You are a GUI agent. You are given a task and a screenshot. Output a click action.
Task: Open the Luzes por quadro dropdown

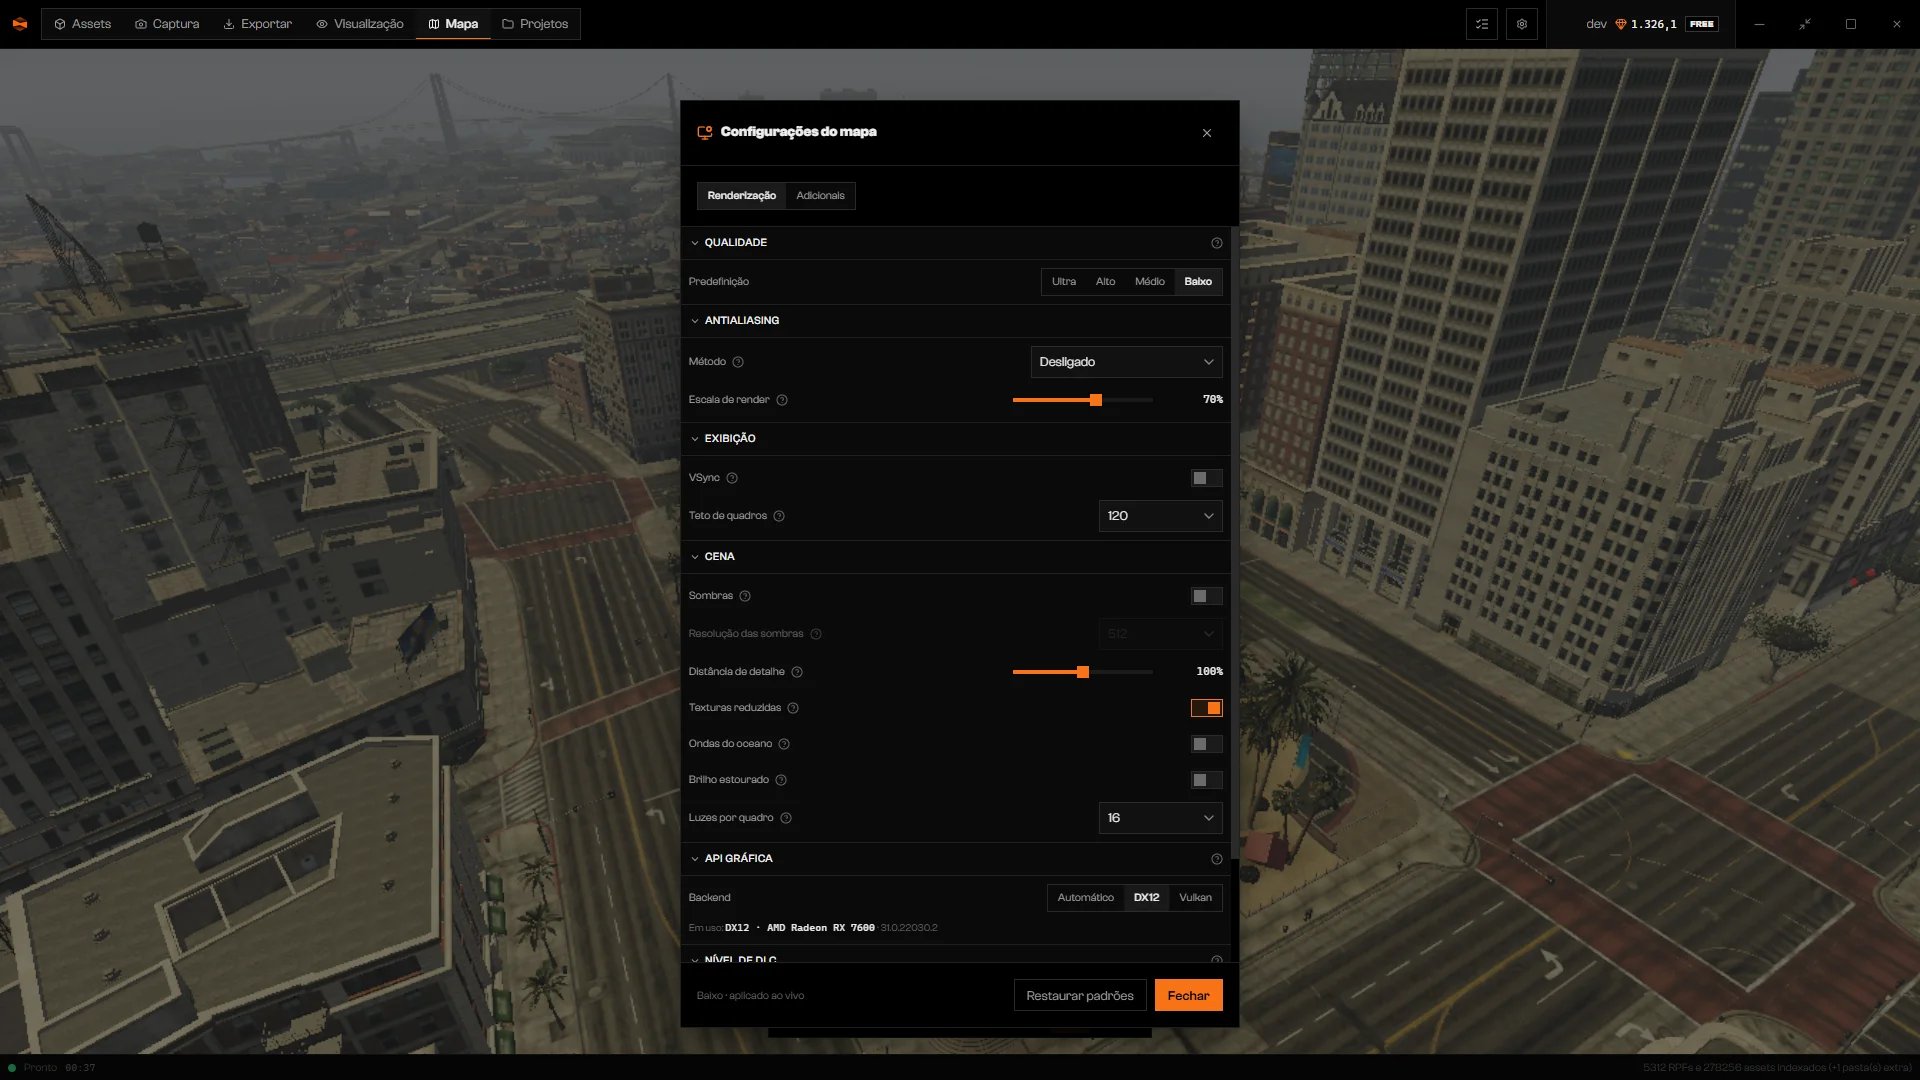1160,818
